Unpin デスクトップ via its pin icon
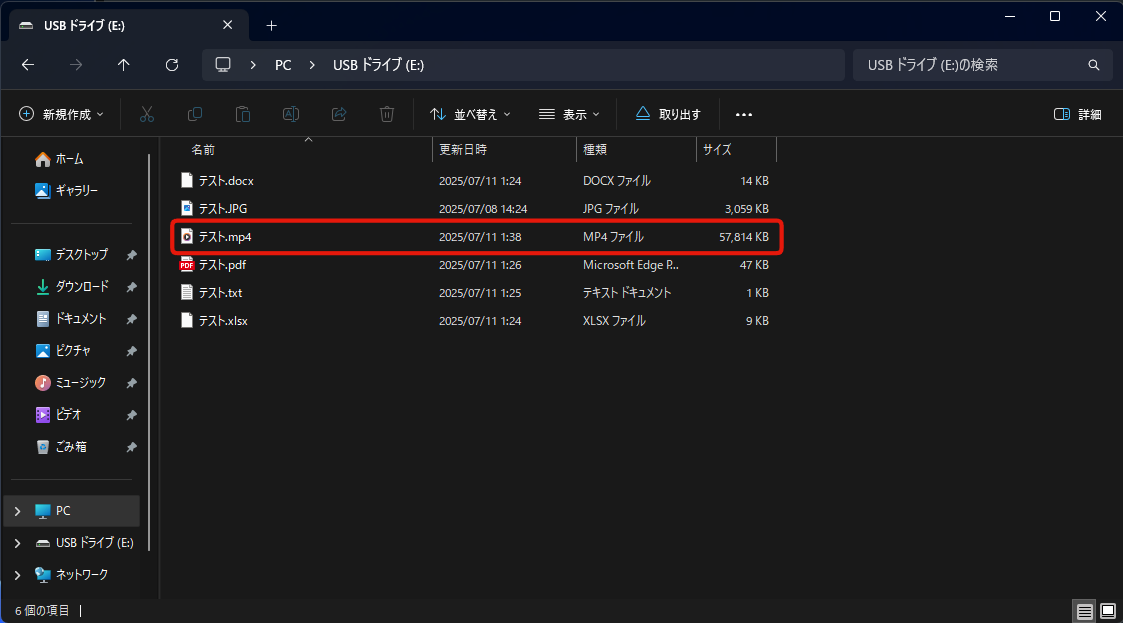The width and height of the screenshot is (1123, 623). pos(132,255)
